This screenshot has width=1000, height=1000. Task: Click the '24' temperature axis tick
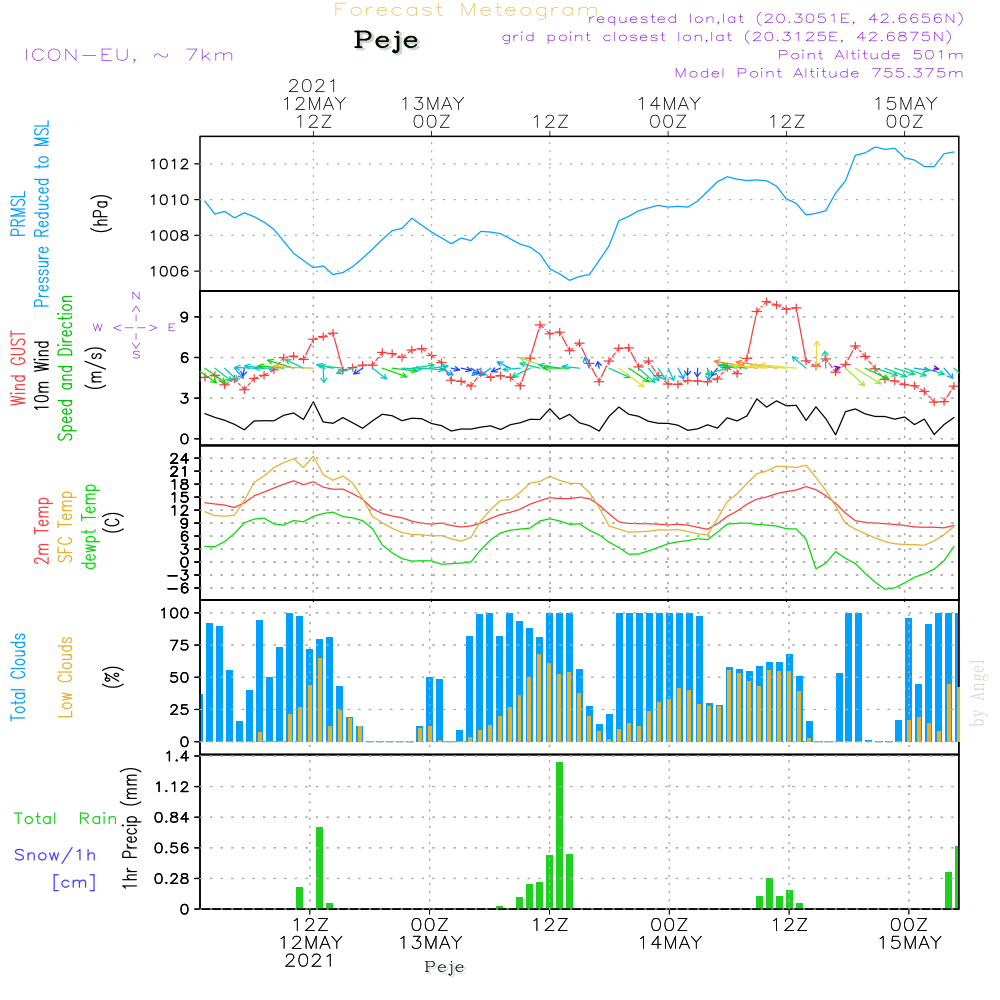coord(180,459)
